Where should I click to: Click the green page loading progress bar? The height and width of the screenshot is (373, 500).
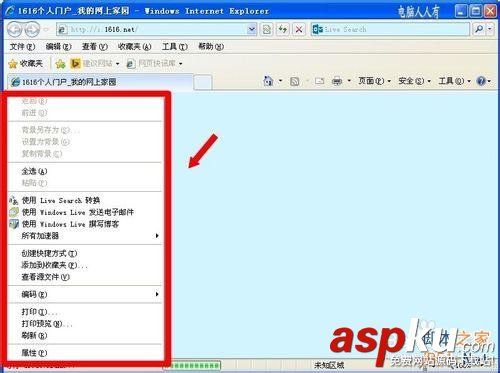(193, 366)
